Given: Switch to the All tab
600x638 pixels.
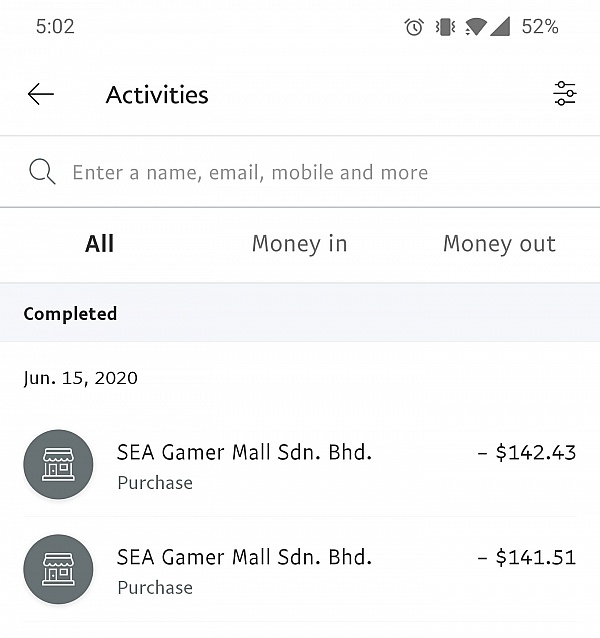Looking at the screenshot, I should 100,244.
